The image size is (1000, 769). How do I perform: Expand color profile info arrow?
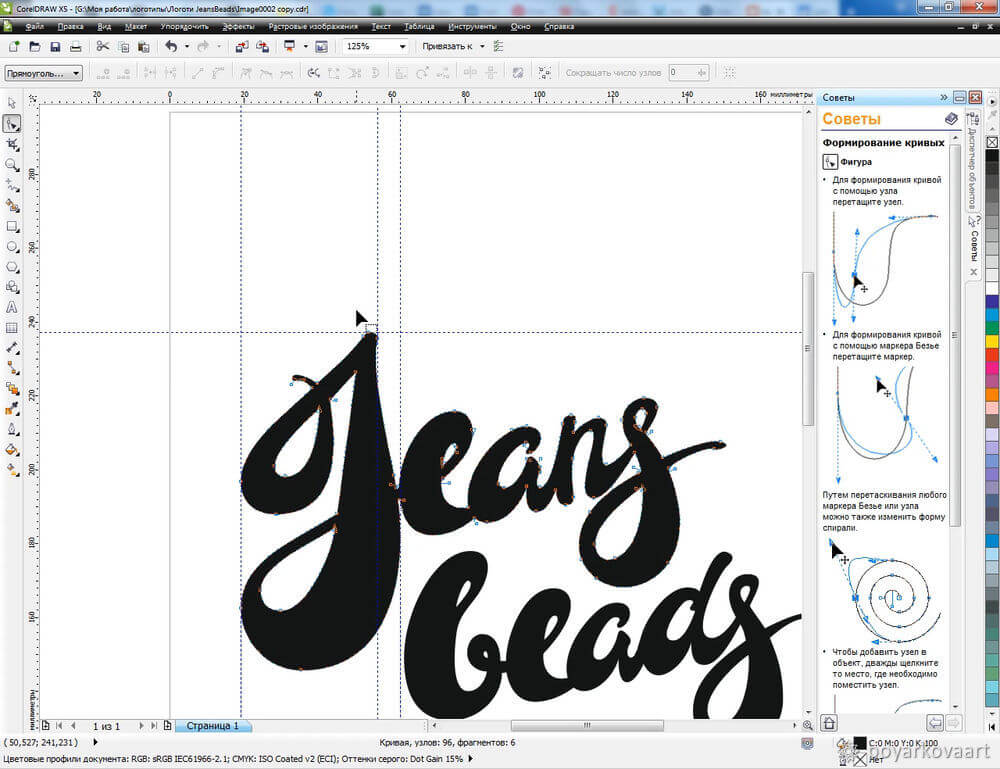point(471,759)
